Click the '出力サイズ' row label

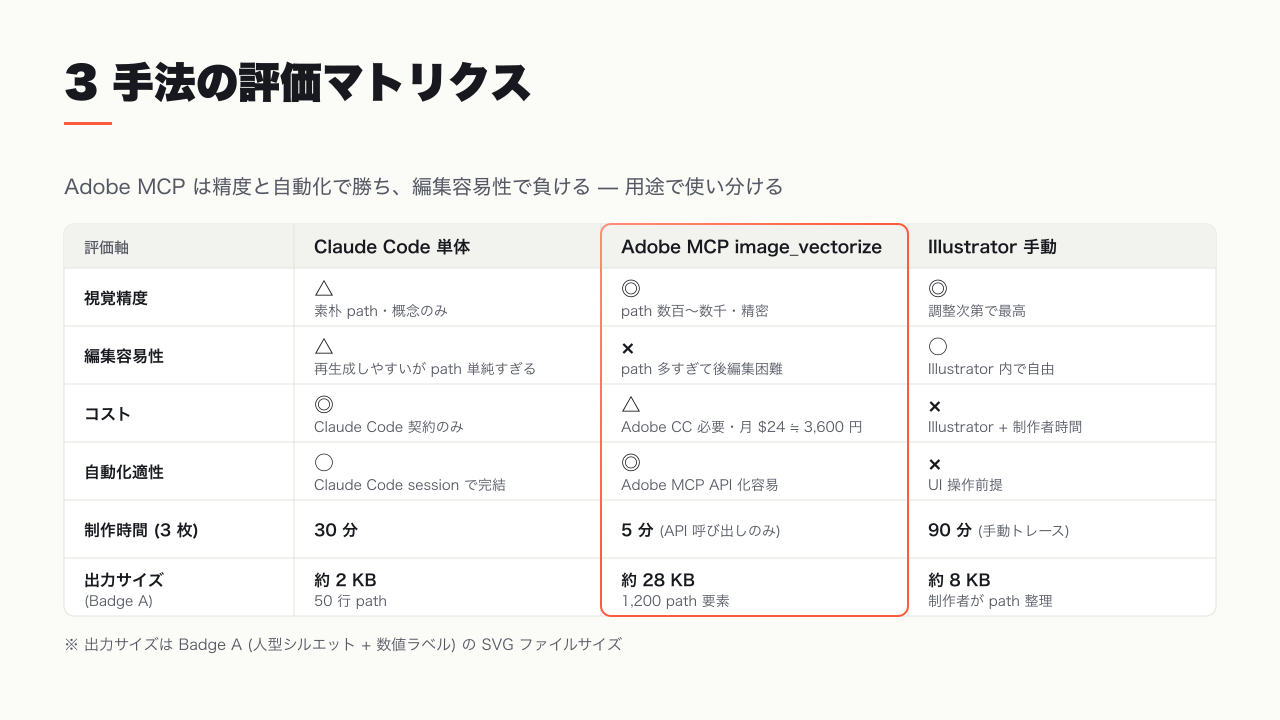[124, 580]
